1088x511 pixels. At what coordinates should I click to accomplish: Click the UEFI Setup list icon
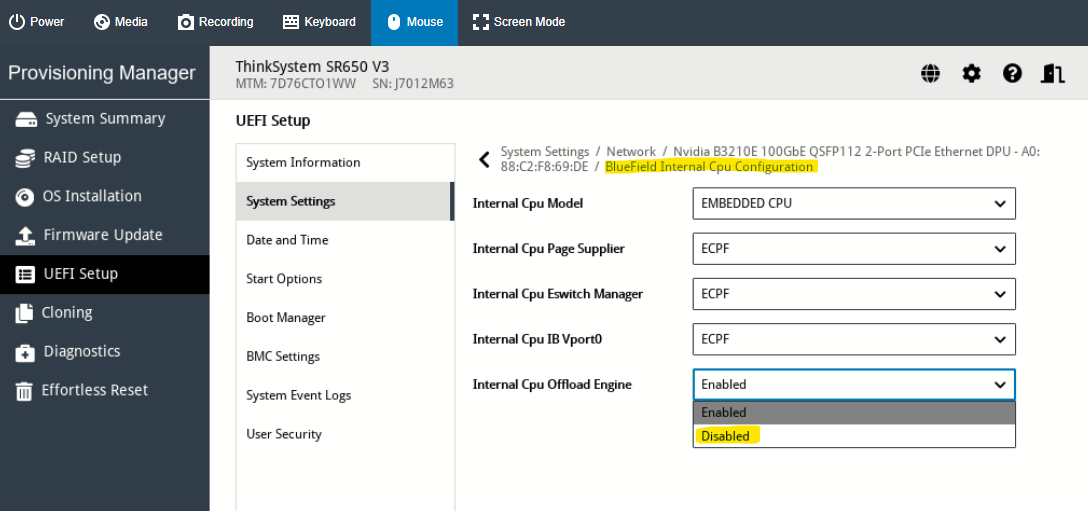coord(25,274)
